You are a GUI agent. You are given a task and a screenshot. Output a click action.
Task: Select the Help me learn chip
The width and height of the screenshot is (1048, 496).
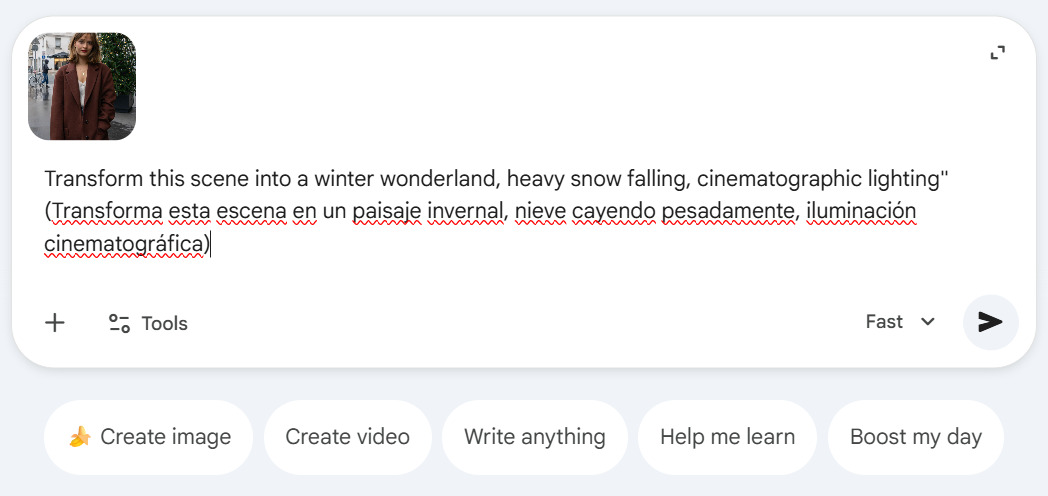[x=727, y=437]
